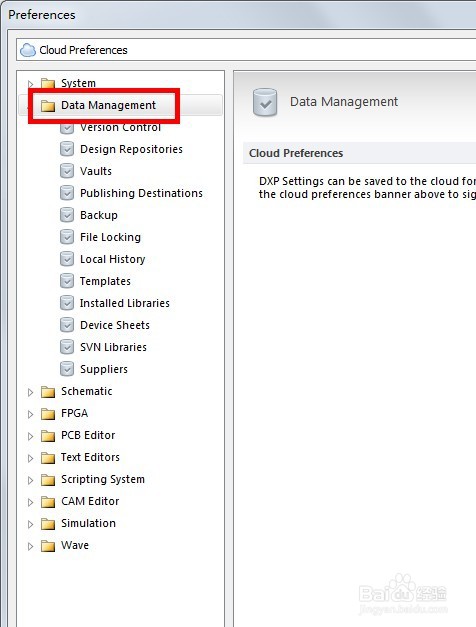
Task: Expand the Wave folder arrow
Action: [30, 546]
